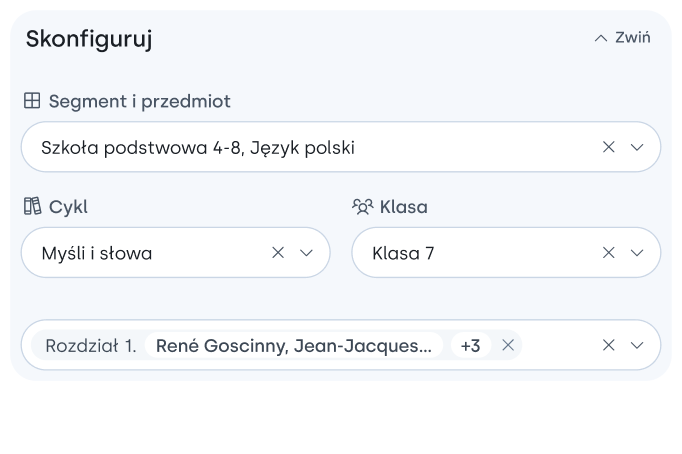This screenshot has height=454, width=682.
Task: Click the +3 more items badge
Action: click(x=470, y=345)
